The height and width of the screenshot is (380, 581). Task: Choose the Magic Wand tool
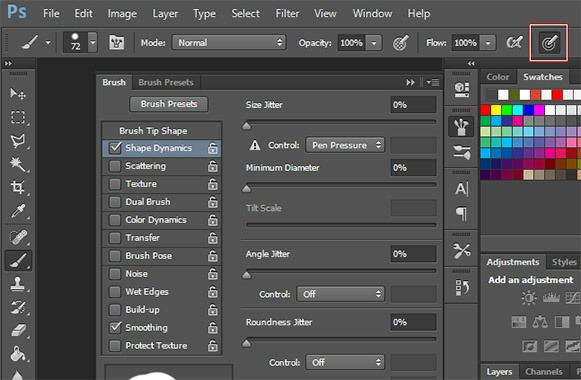(17, 164)
